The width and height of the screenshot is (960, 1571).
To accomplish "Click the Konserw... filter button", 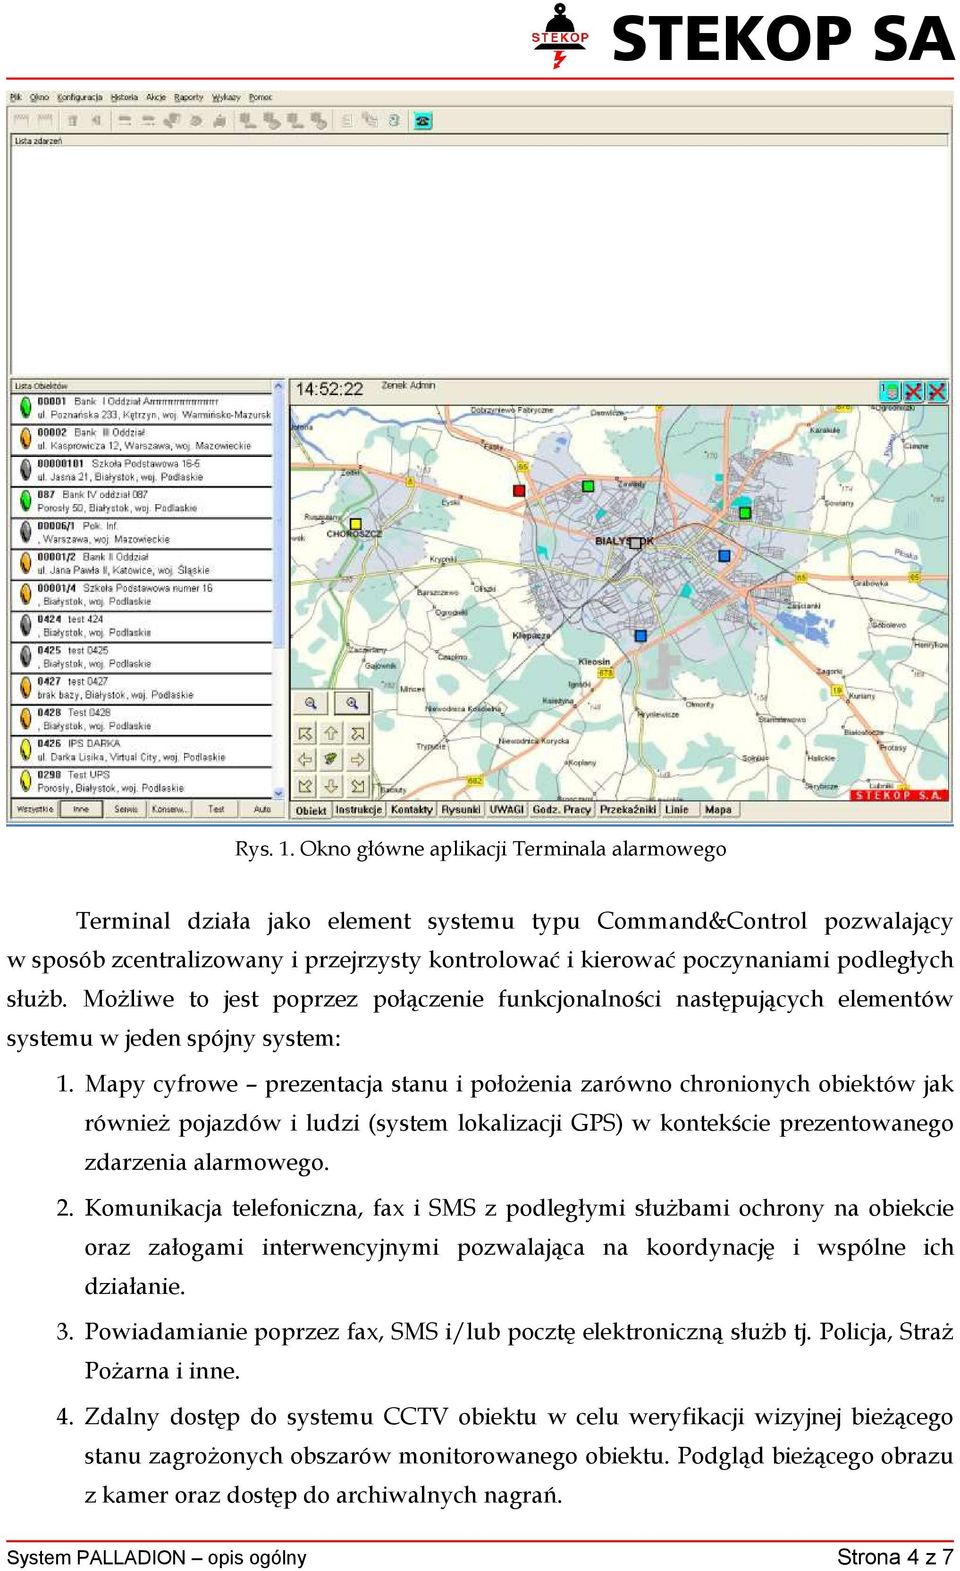I will (x=170, y=809).
